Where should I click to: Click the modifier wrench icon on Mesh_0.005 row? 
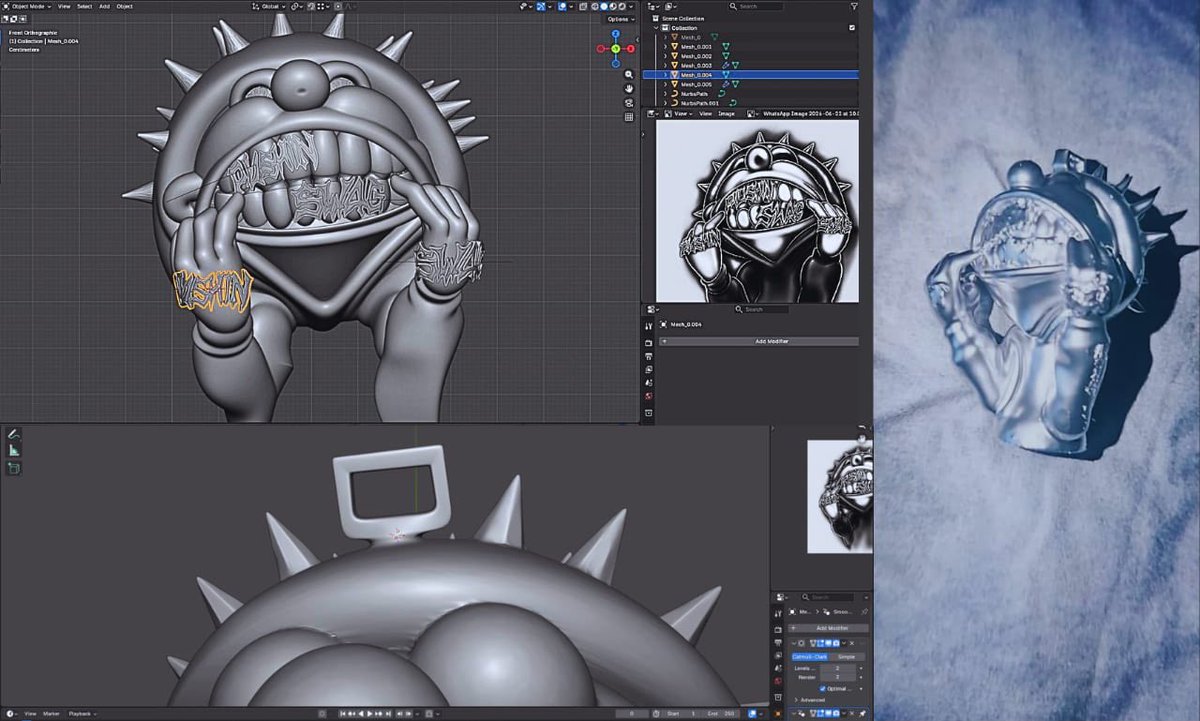point(725,84)
